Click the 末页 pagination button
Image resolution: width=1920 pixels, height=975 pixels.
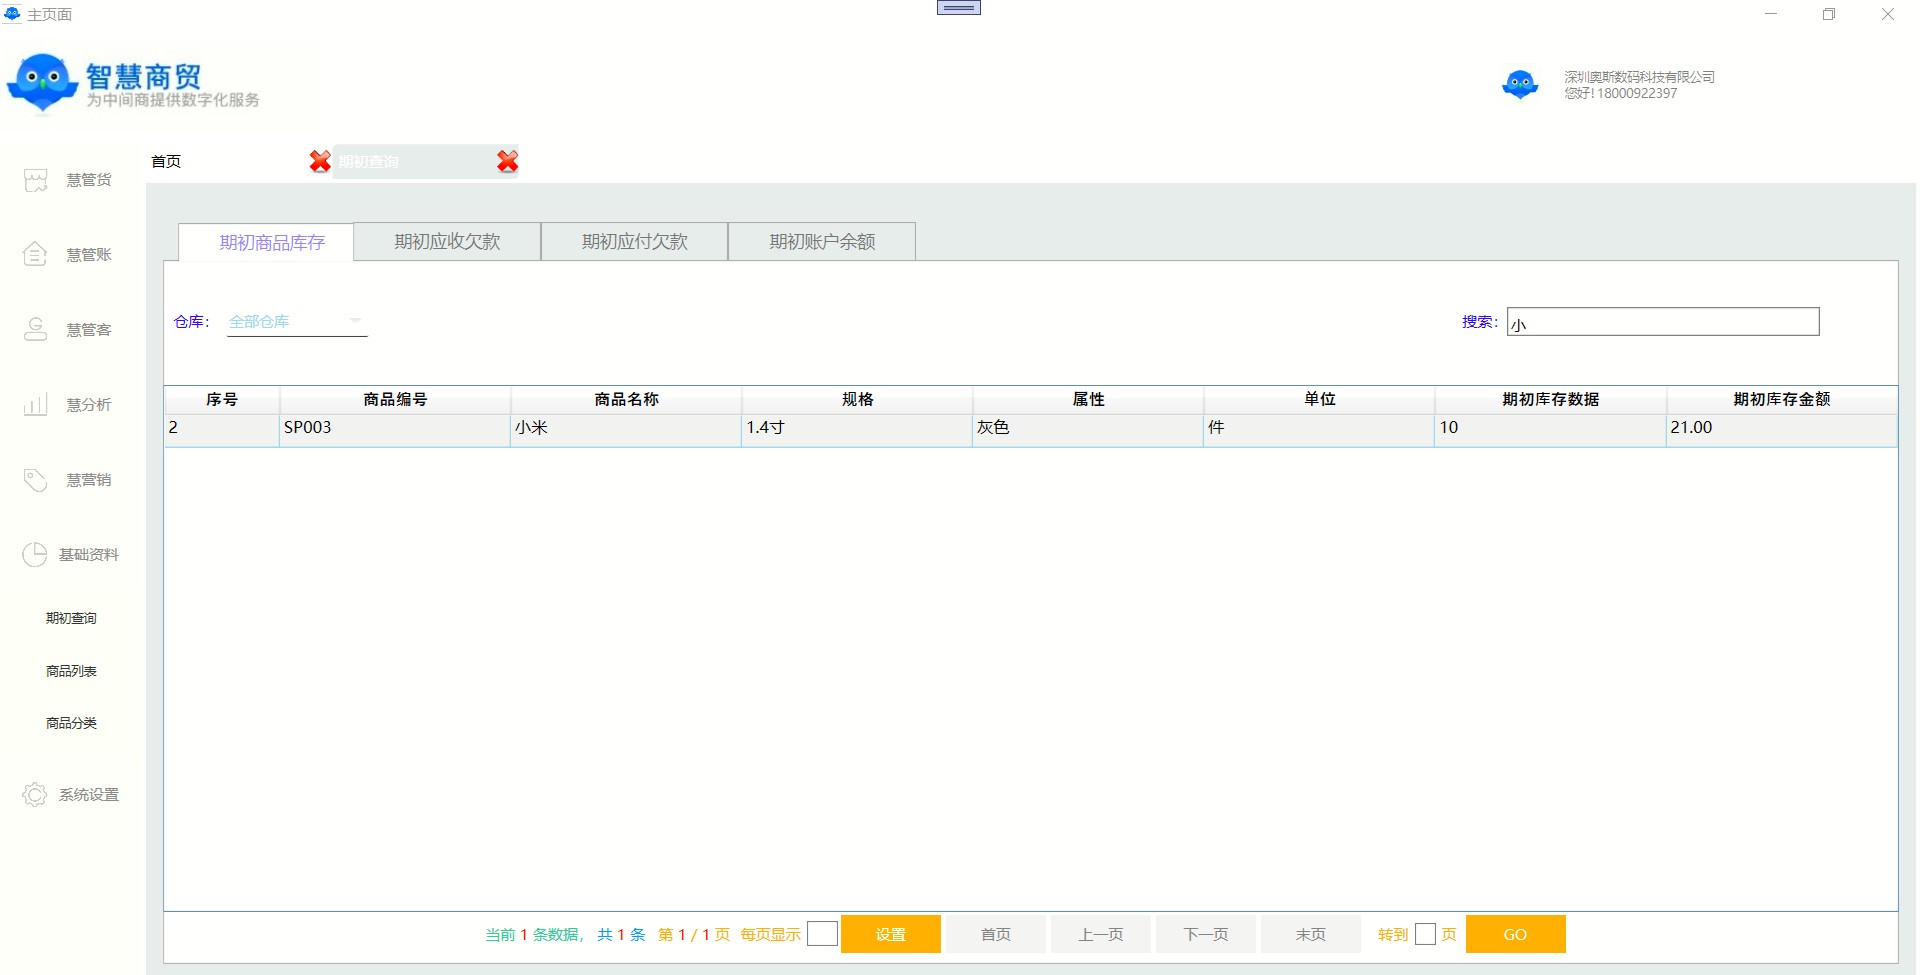point(1311,934)
